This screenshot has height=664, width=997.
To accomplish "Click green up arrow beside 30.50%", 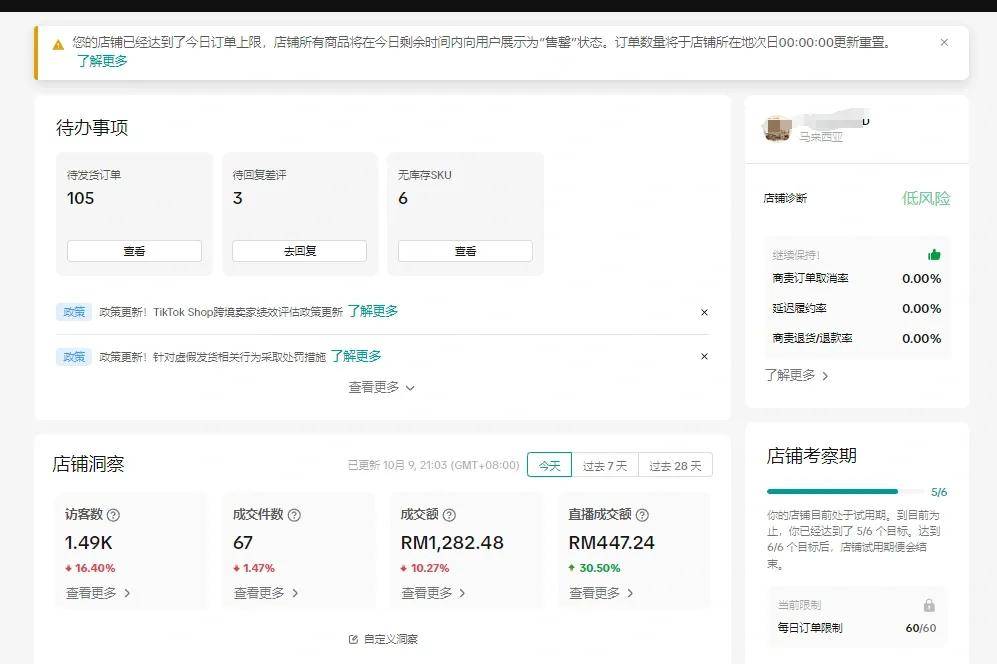I will pos(572,568).
